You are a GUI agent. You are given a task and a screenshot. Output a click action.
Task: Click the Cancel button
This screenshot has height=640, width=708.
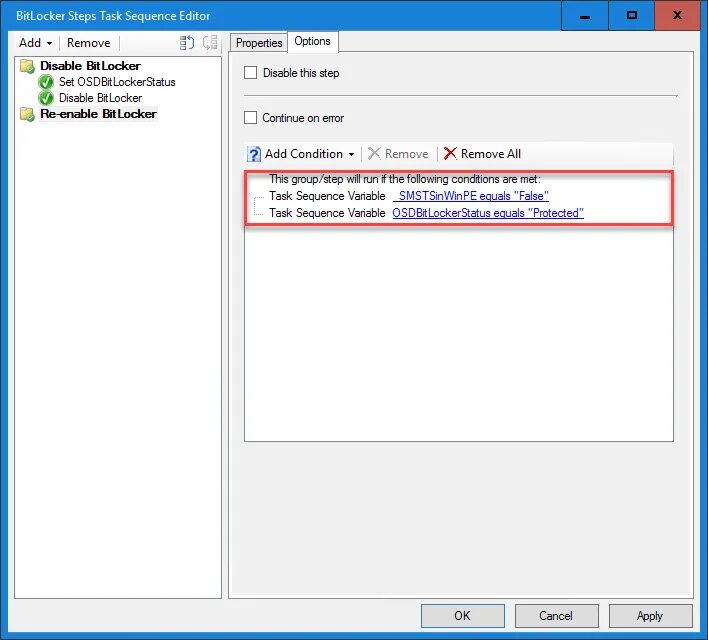tap(556, 616)
